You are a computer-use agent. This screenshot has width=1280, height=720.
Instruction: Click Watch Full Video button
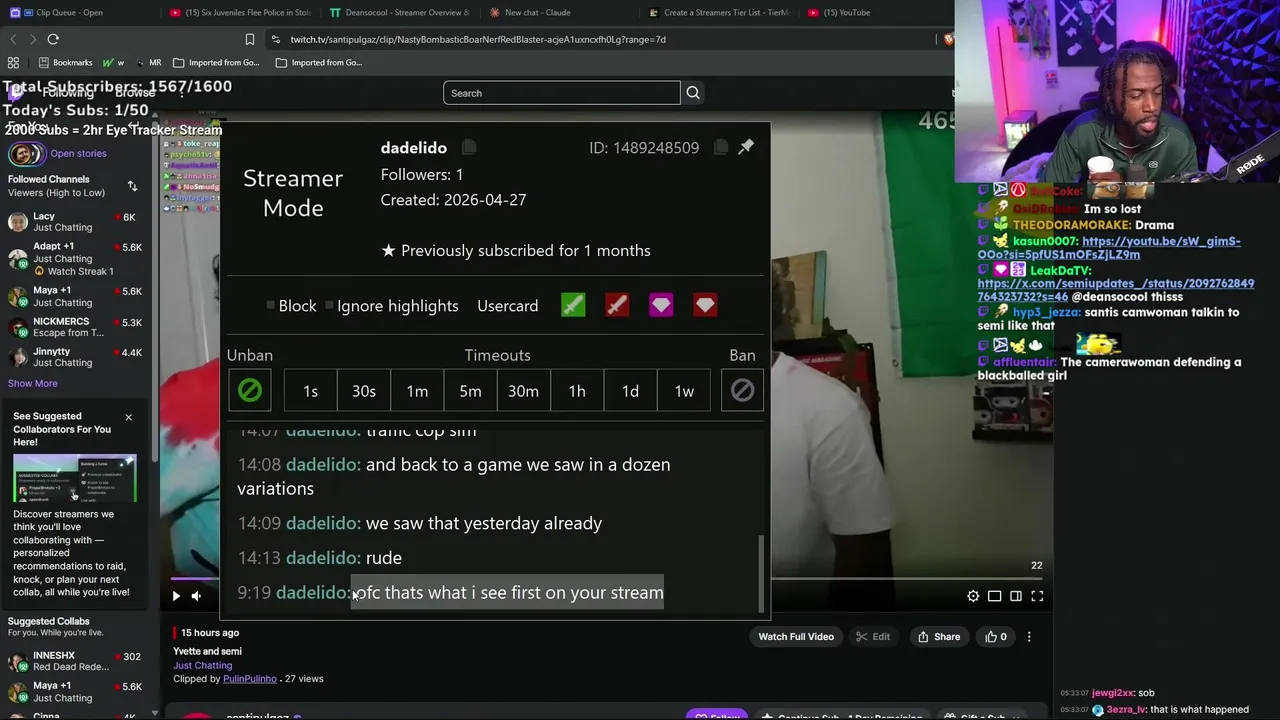tap(796, 637)
